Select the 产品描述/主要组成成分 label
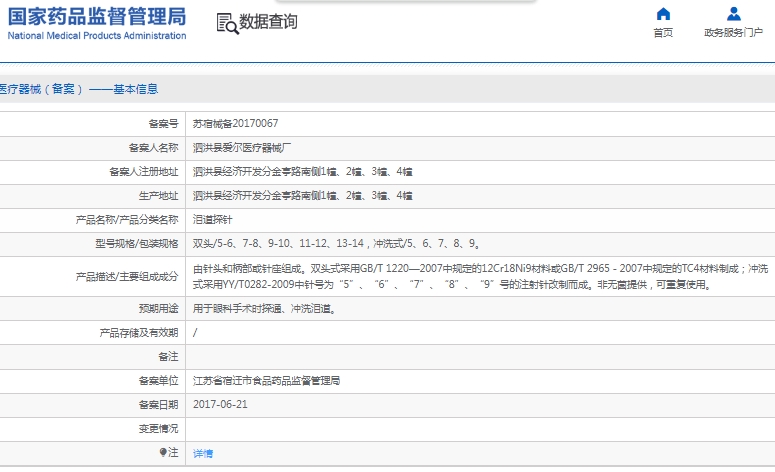The width and height of the screenshot is (775, 472). tap(127, 276)
